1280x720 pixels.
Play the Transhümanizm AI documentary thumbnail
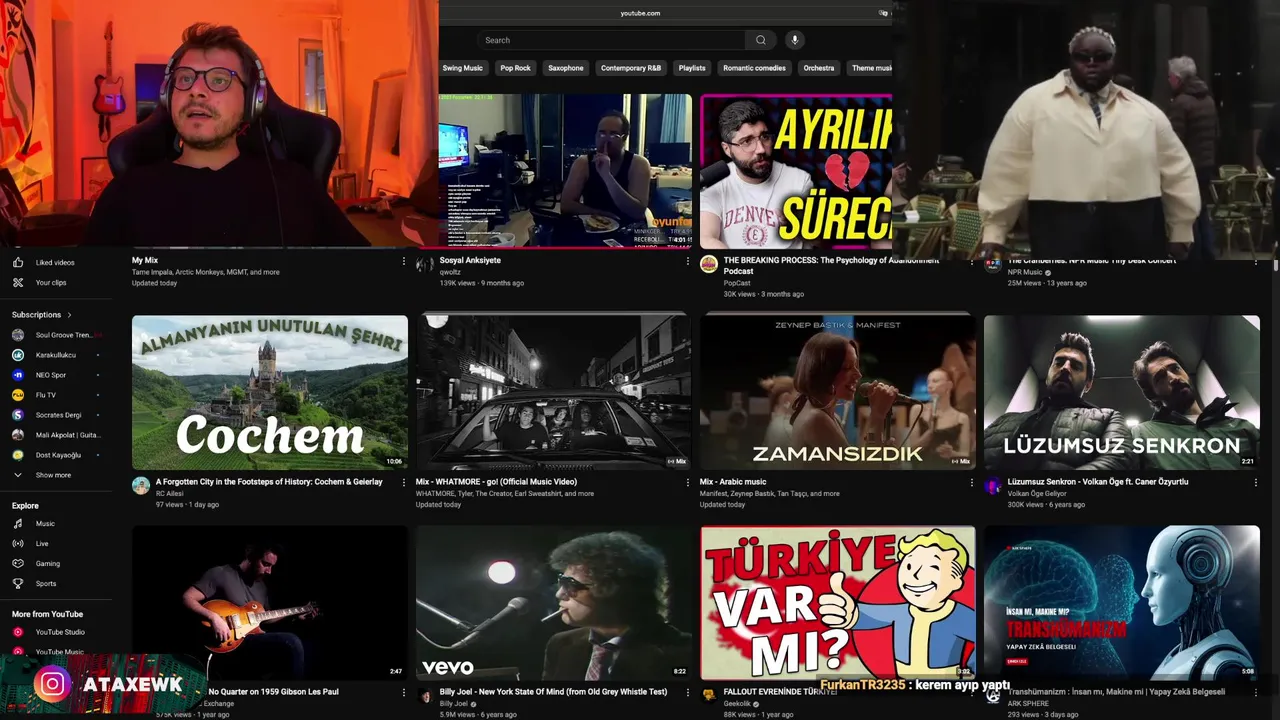click(1122, 603)
